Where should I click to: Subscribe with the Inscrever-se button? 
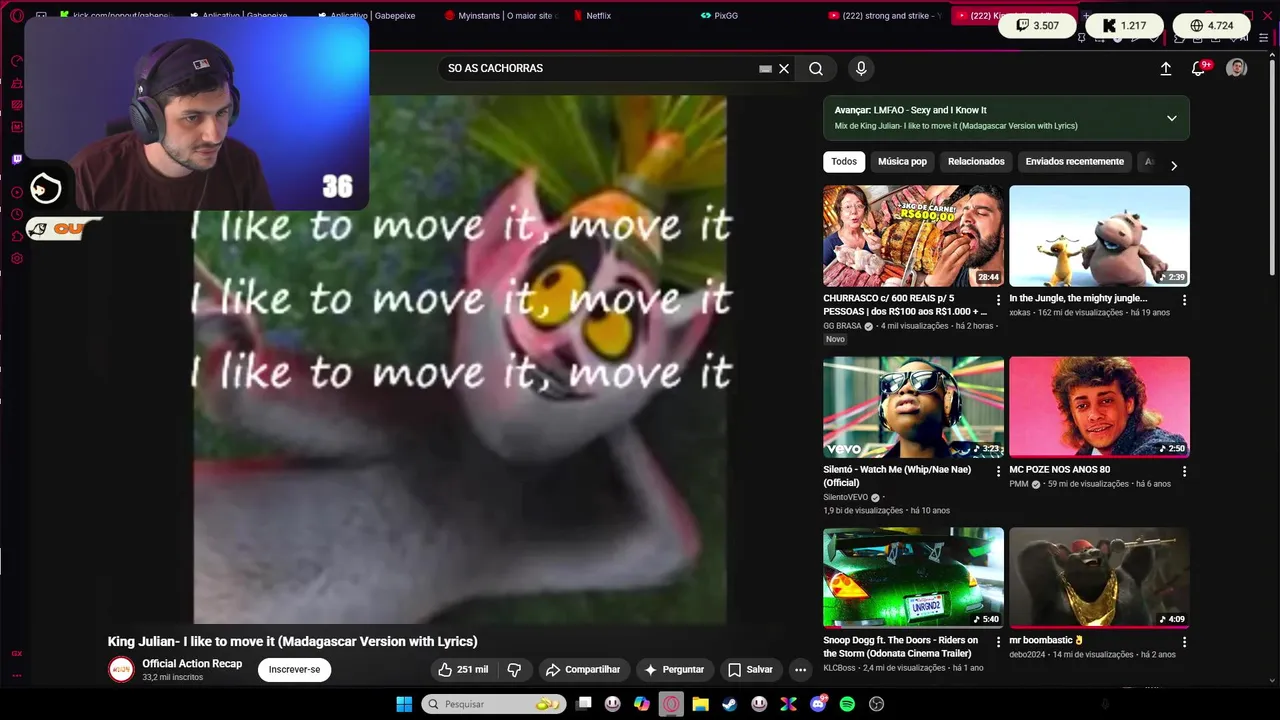(x=294, y=670)
